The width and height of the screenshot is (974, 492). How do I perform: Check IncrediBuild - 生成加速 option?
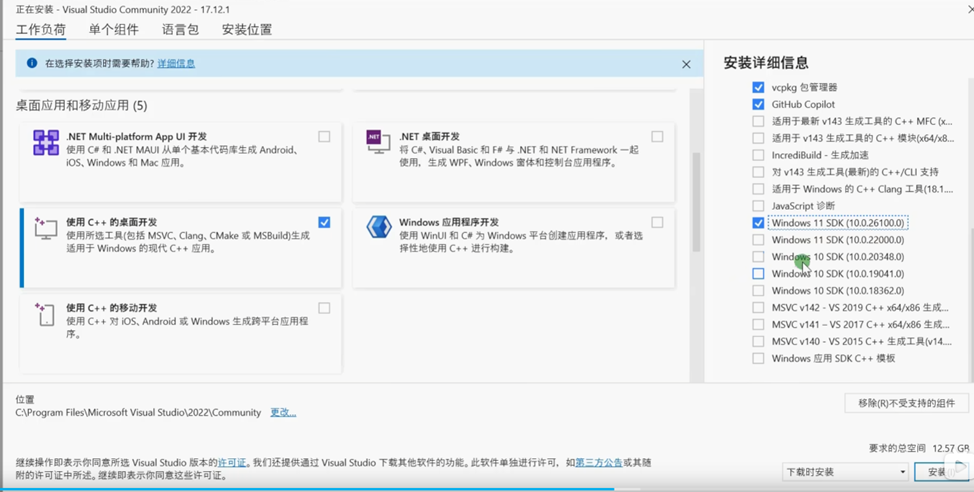758,155
